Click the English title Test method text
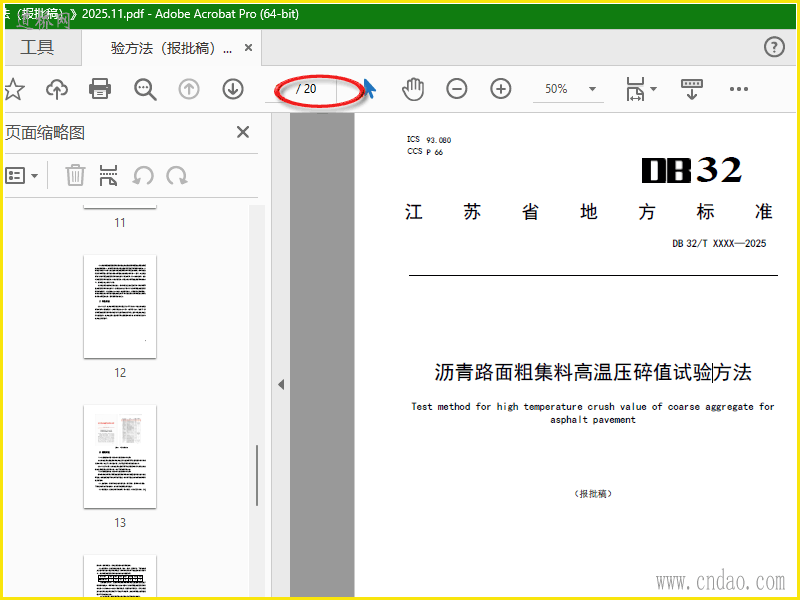This screenshot has width=800, height=600. click(x=593, y=413)
